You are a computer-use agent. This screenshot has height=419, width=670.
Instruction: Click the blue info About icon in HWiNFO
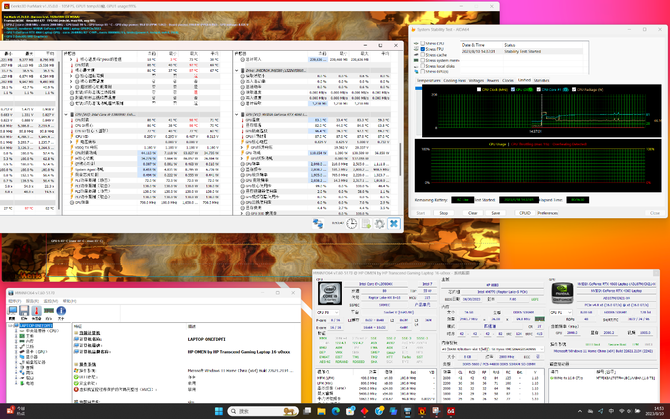pyautogui.click(x=61, y=311)
